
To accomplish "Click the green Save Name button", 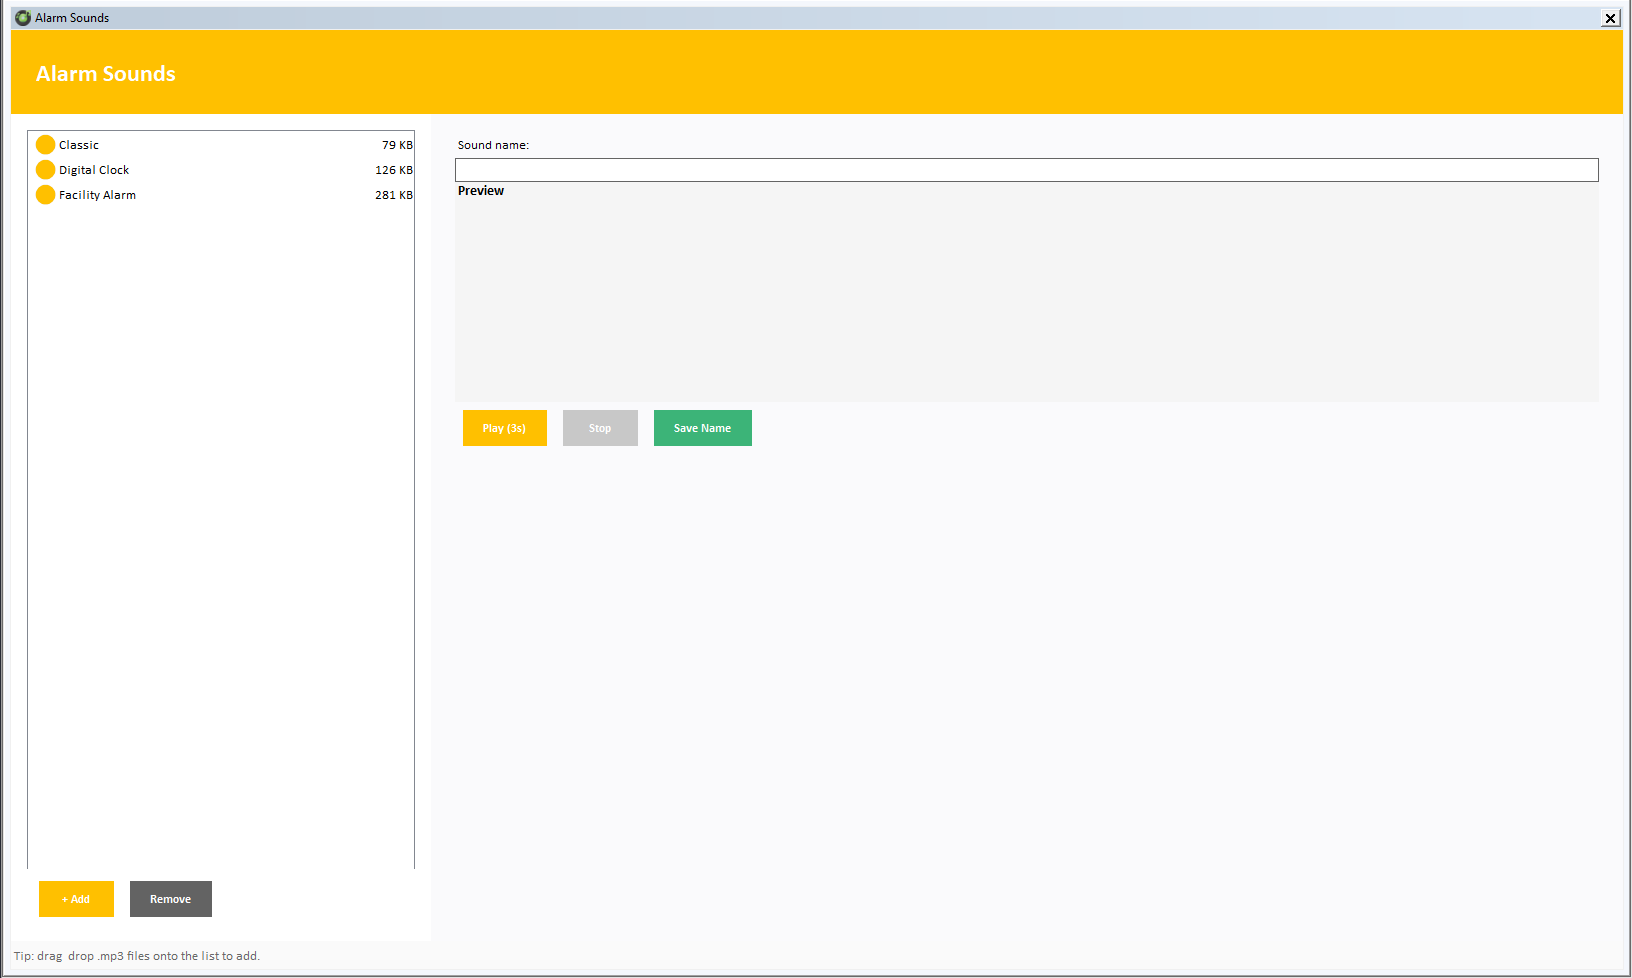I will (x=702, y=428).
